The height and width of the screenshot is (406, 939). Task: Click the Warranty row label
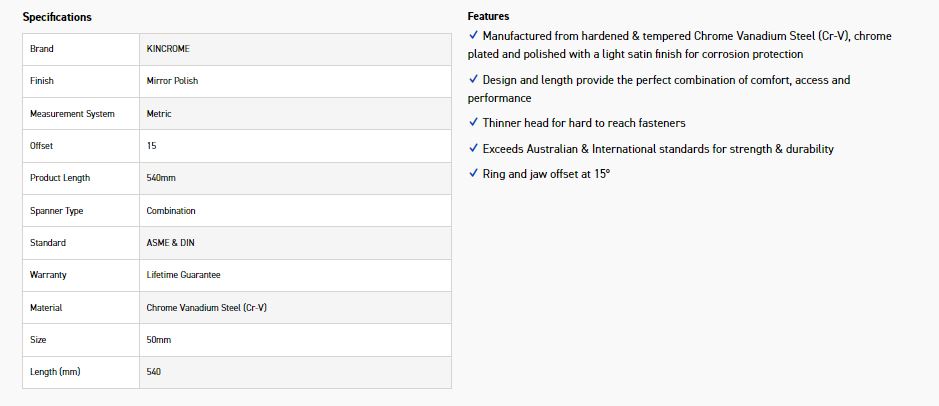coord(48,275)
